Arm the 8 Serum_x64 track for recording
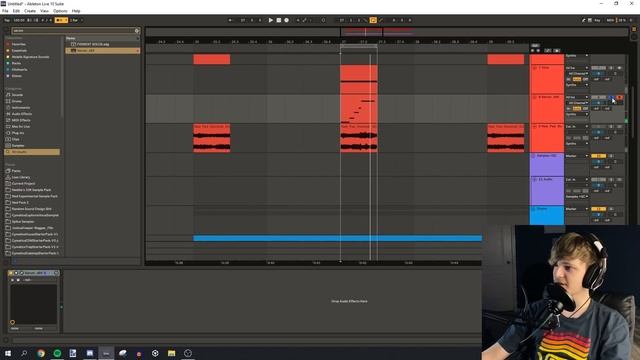Image resolution: width=640 pixels, height=360 pixels. [x=620, y=97]
